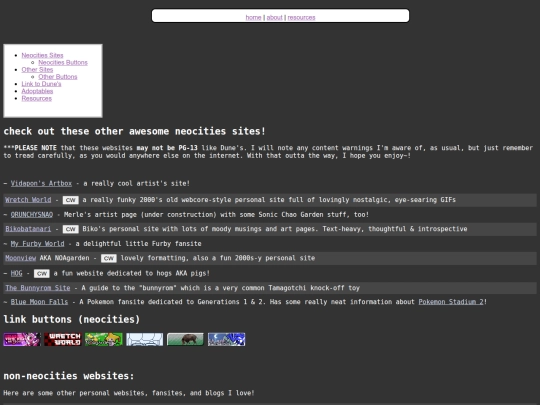The image size is (540, 405).
Task: Click the 'non-neocities websites:' heading
Action: pos(69,376)
